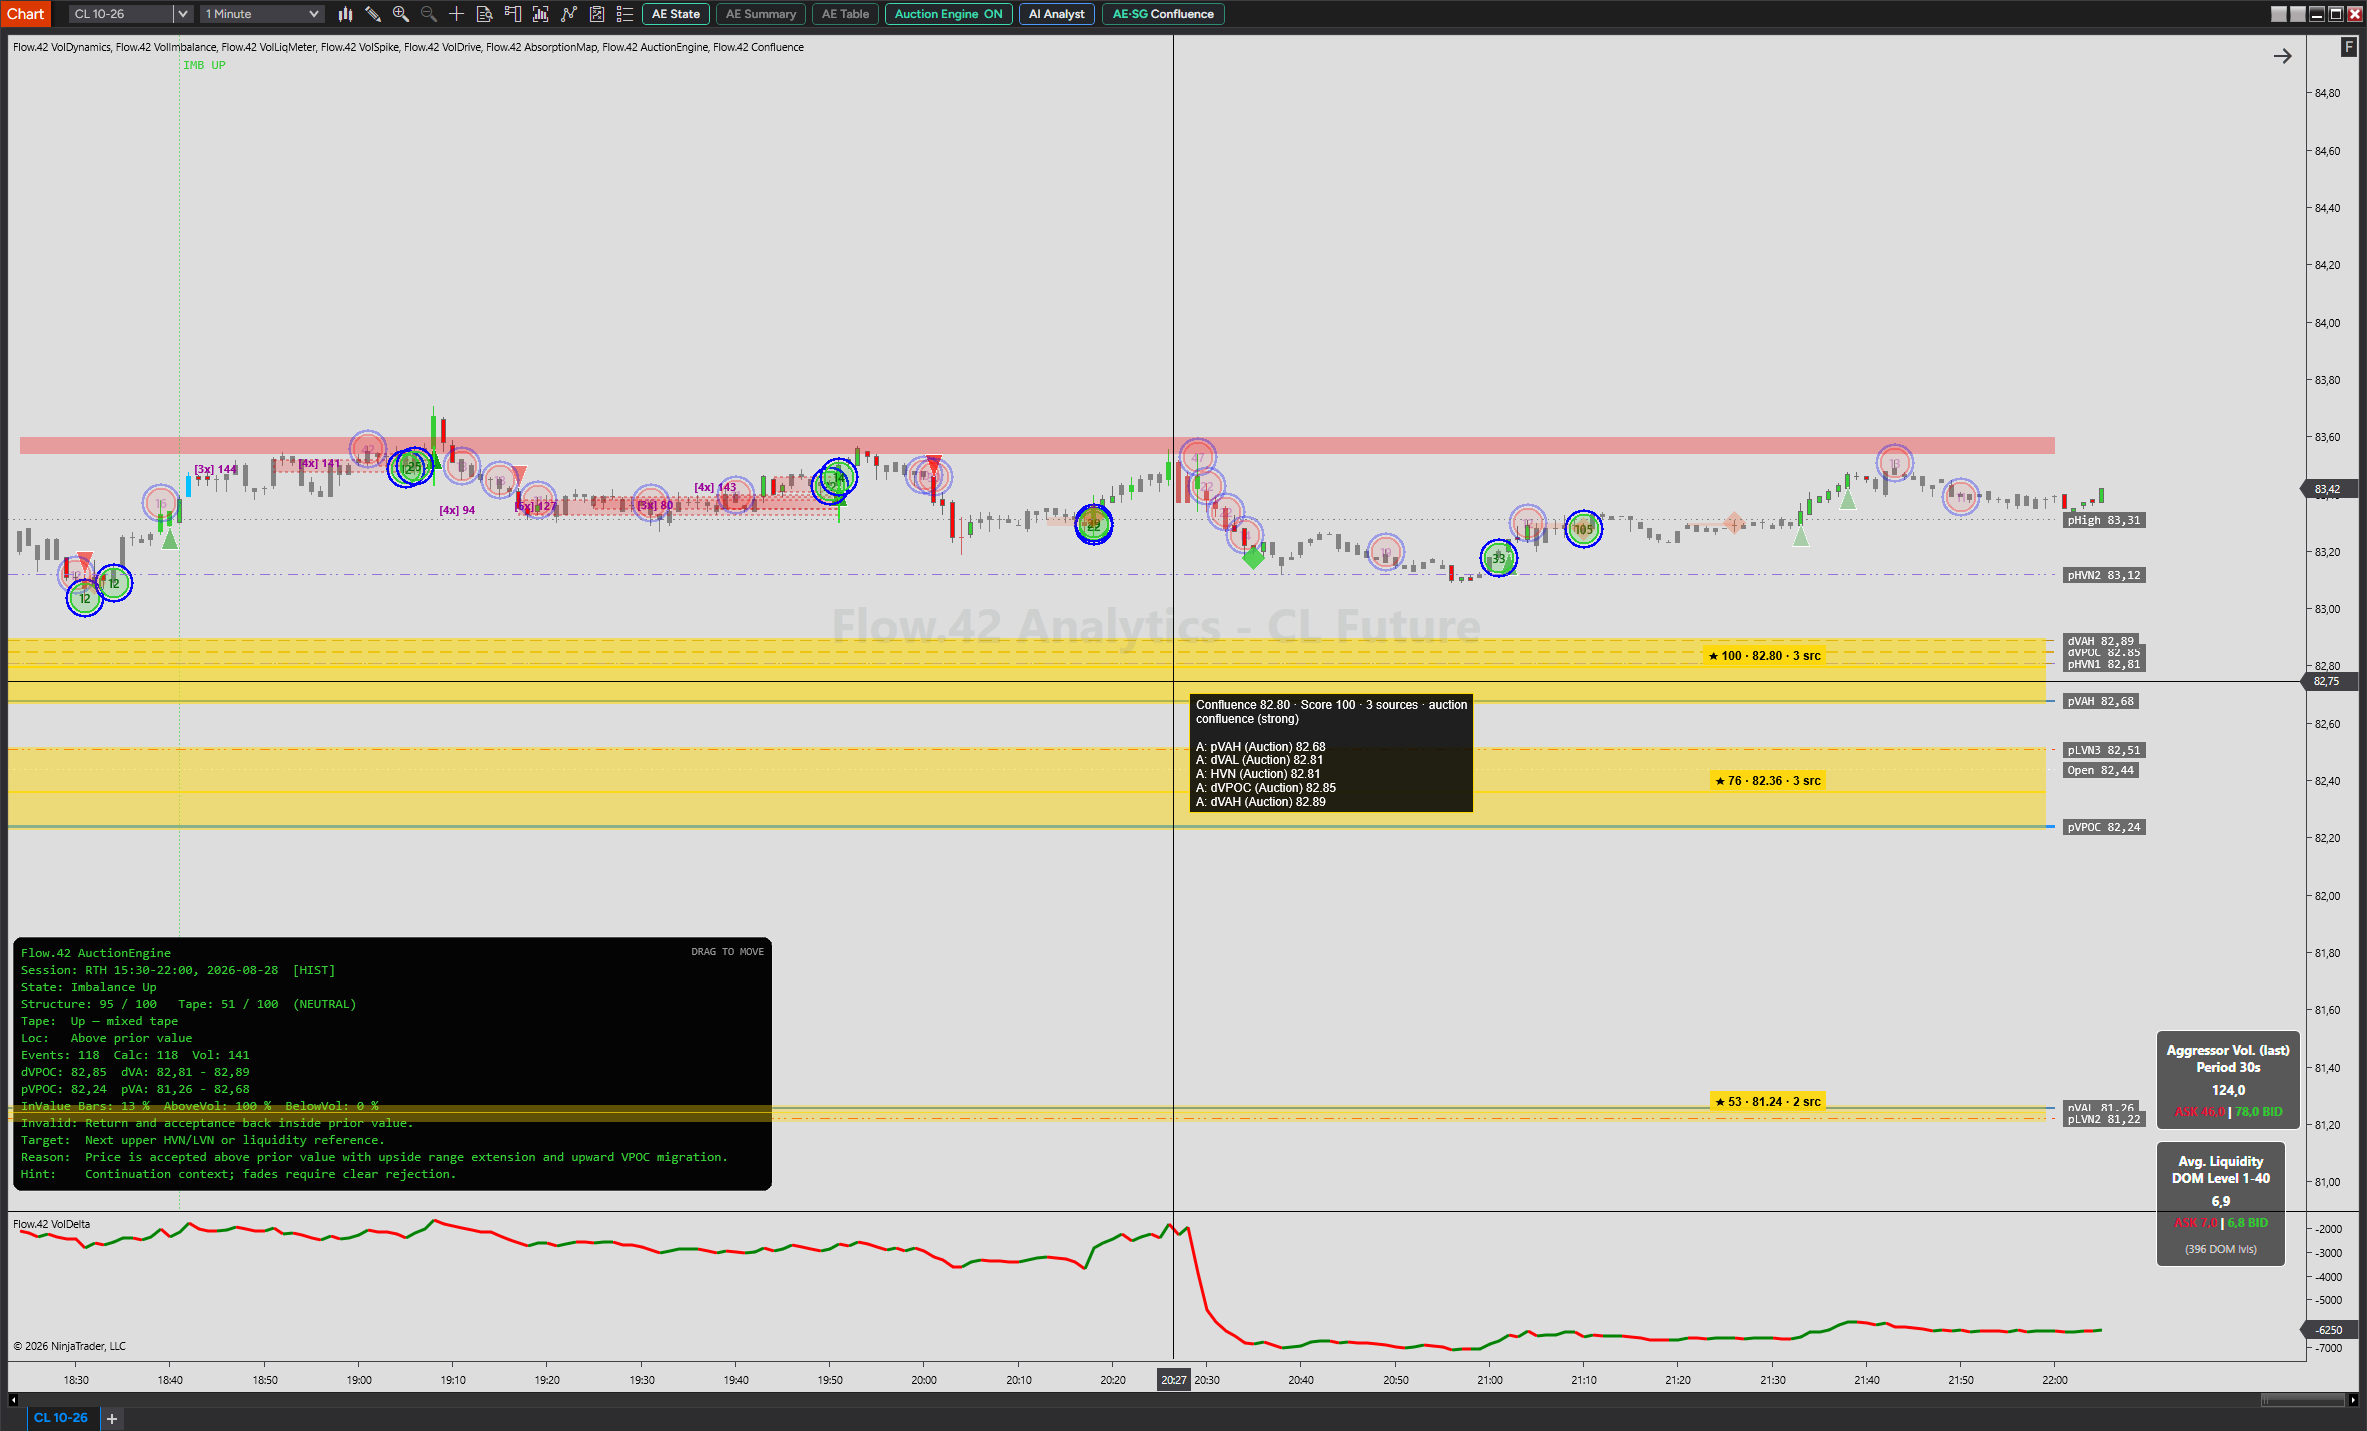This screenshot has width=2367, height=1431.
Task: Click the Open 82,44 level label
Action: click(x=2100, y=770)
